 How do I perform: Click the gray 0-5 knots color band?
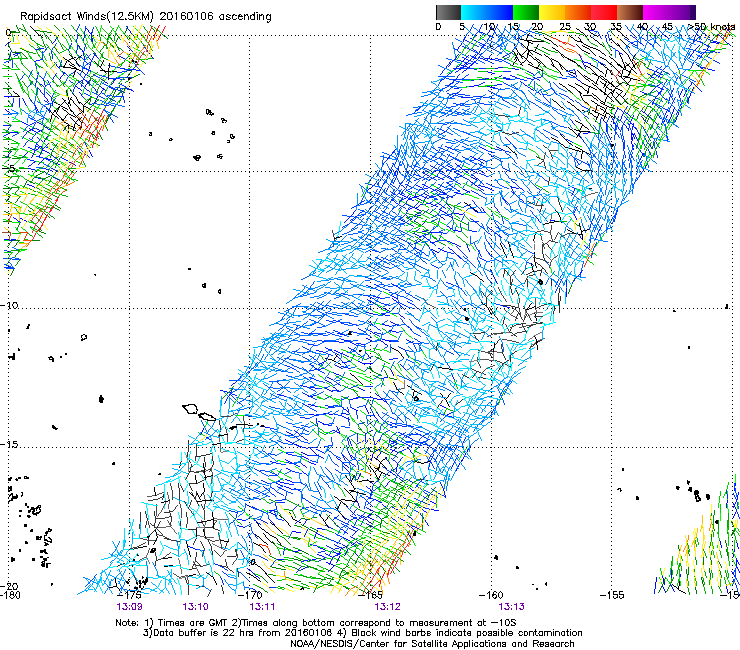coord(448,12)
